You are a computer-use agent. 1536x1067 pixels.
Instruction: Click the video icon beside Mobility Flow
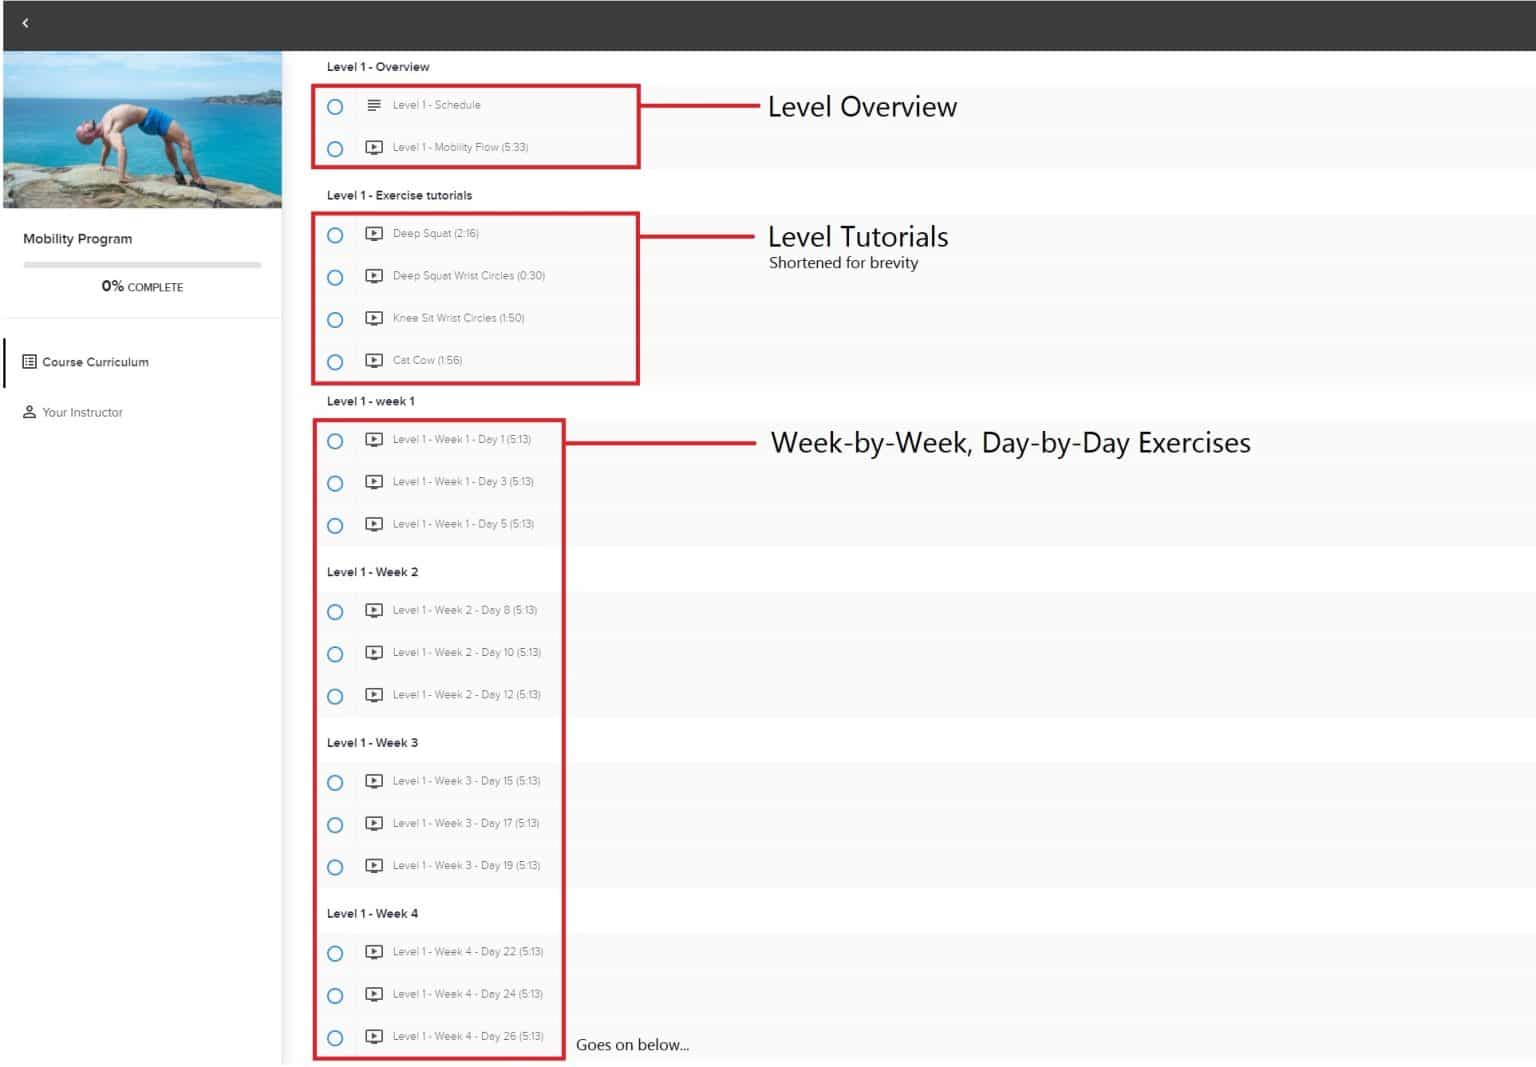[x=374, y=147]
